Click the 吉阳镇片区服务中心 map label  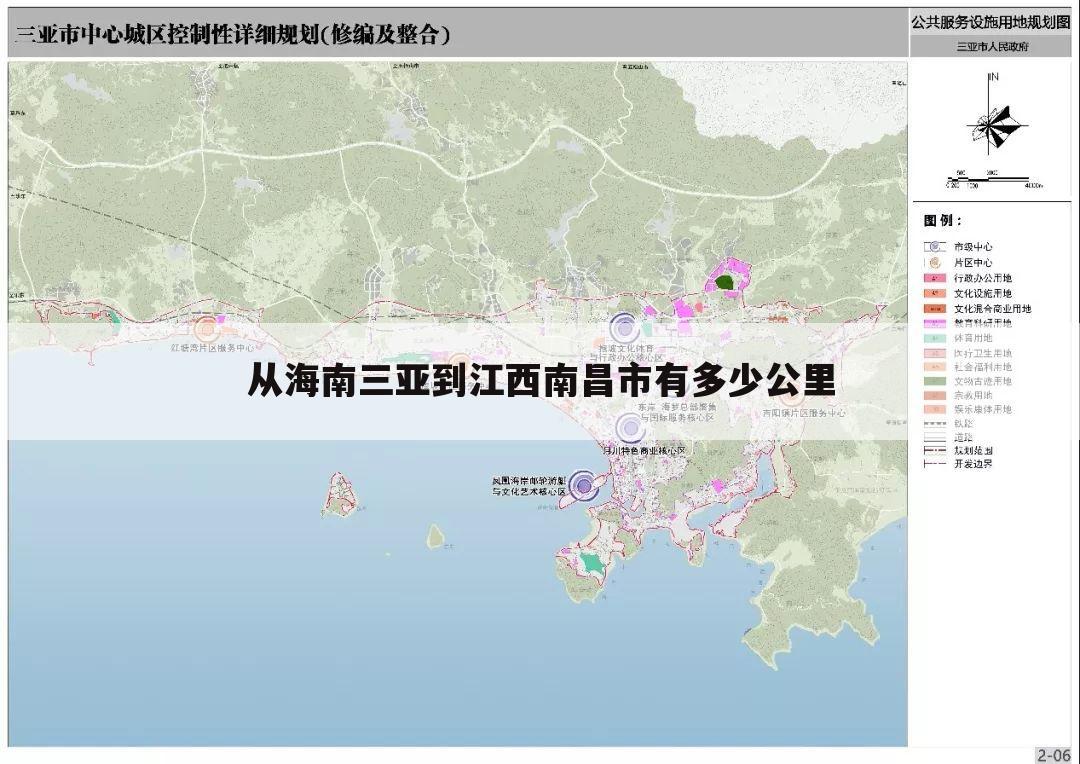[x=803, y=413]
